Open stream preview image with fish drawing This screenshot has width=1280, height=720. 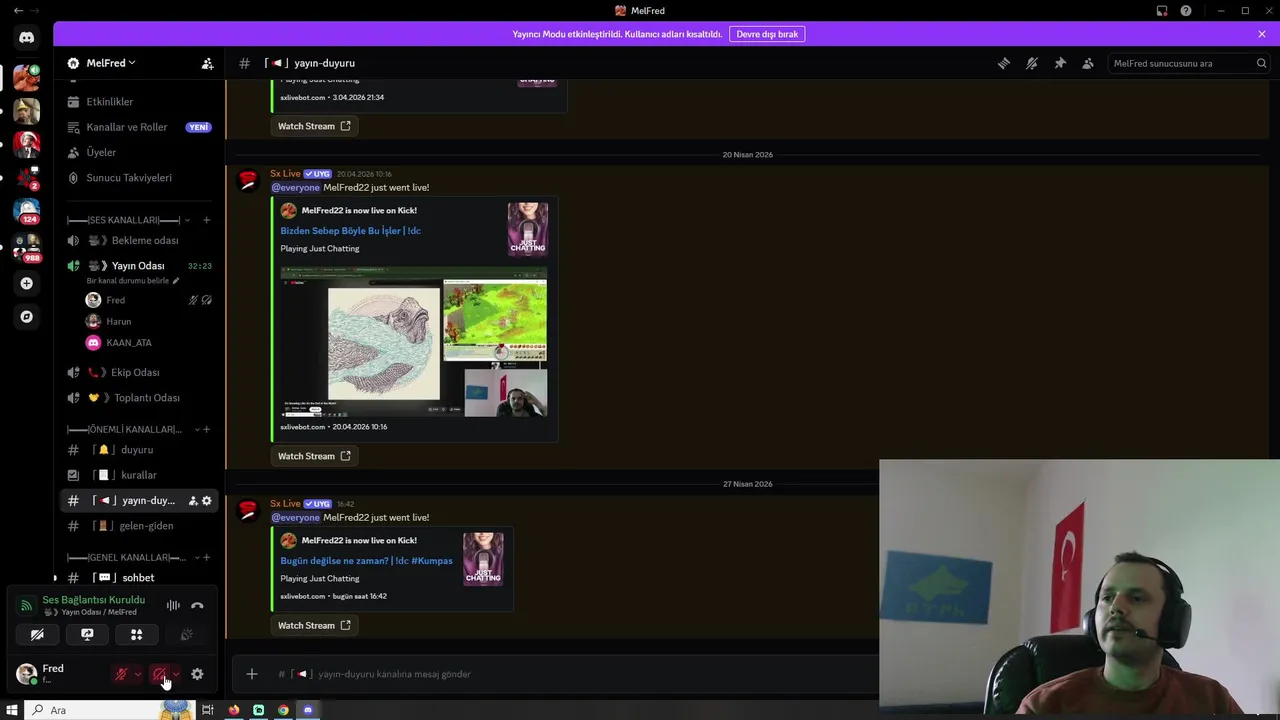click(x=413, y=342)
